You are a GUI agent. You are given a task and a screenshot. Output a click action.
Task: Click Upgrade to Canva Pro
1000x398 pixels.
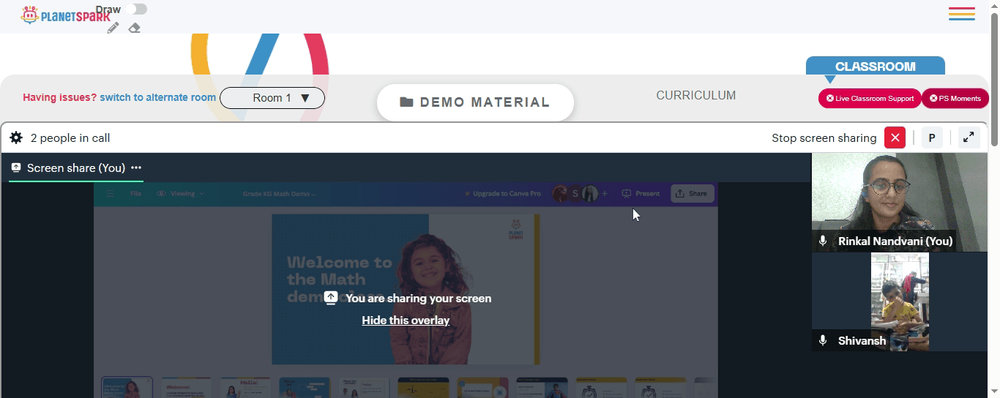coord(503,193)
